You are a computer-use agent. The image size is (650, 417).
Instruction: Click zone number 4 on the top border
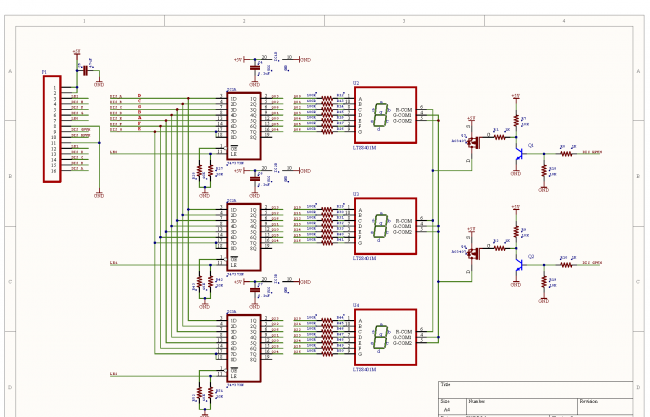[x=564, y=21]
